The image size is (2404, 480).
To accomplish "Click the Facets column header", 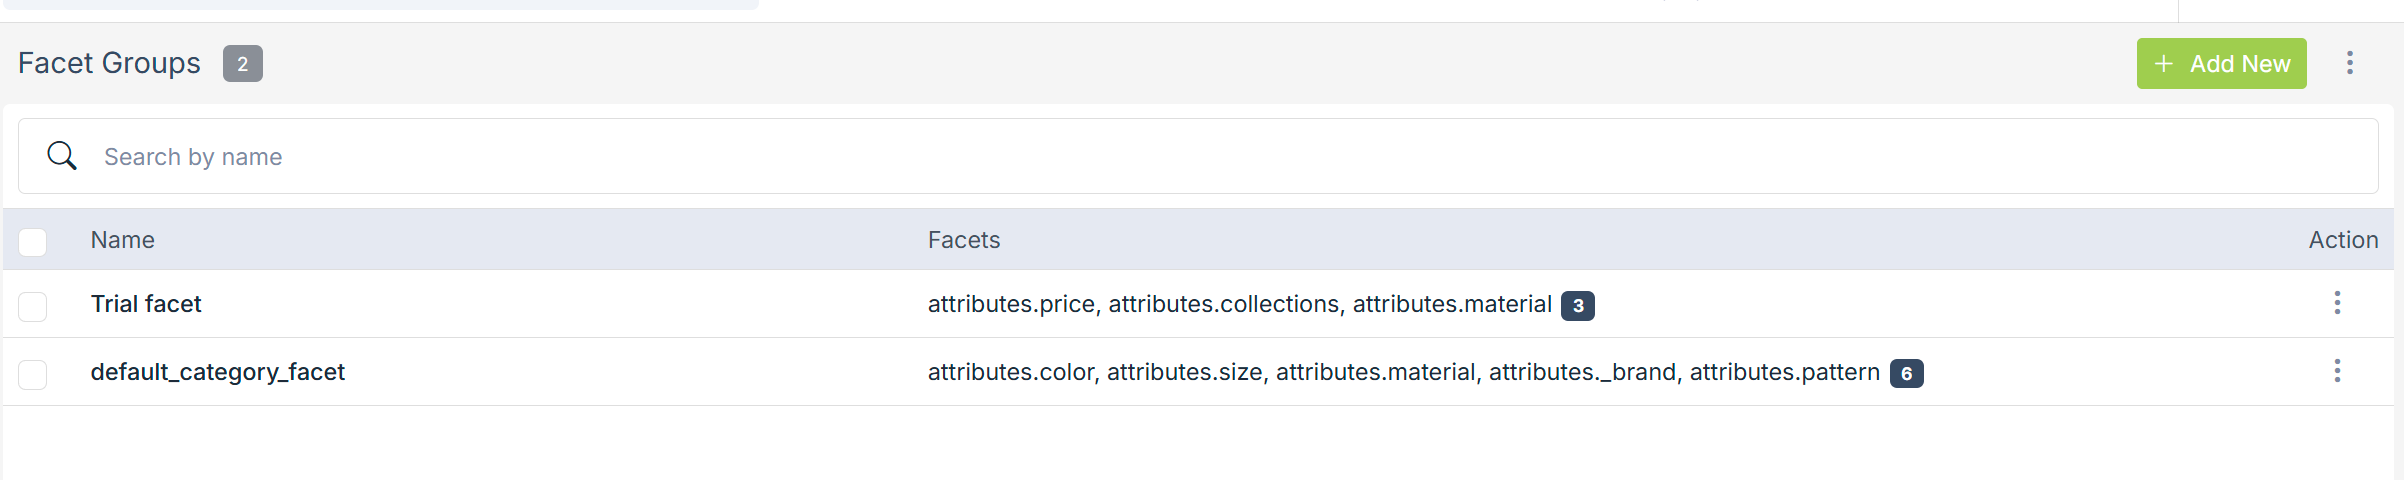I will 964,240.
